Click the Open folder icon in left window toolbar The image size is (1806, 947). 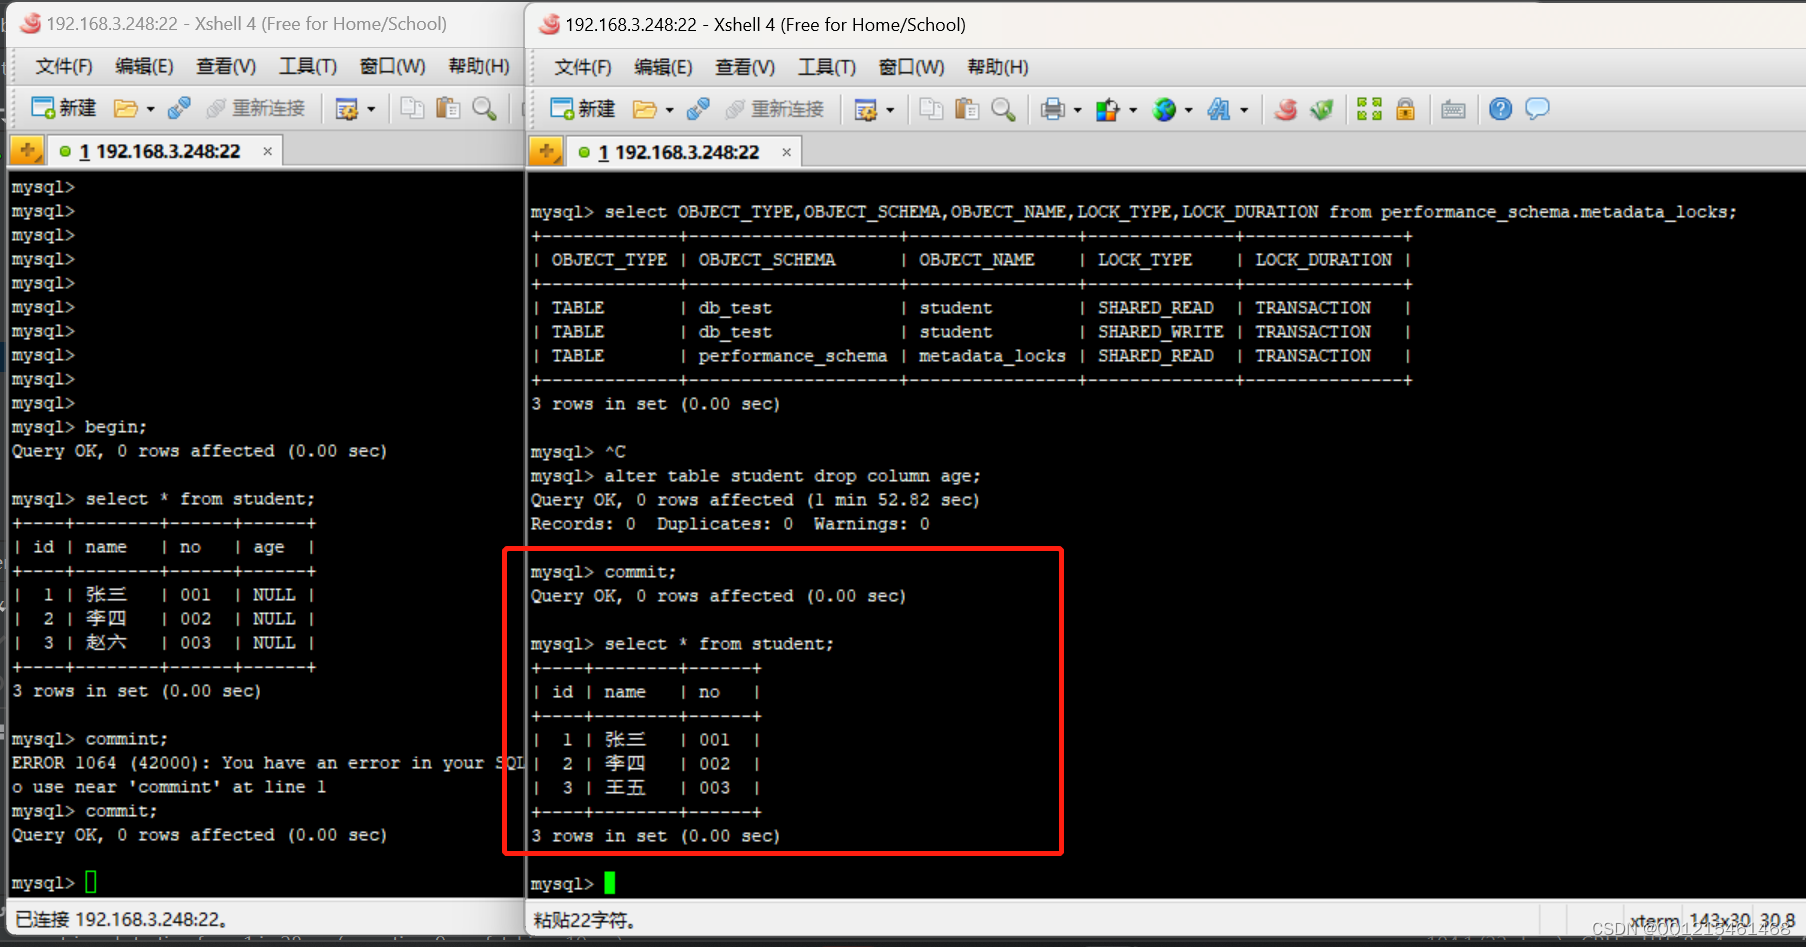pos(126,108)
